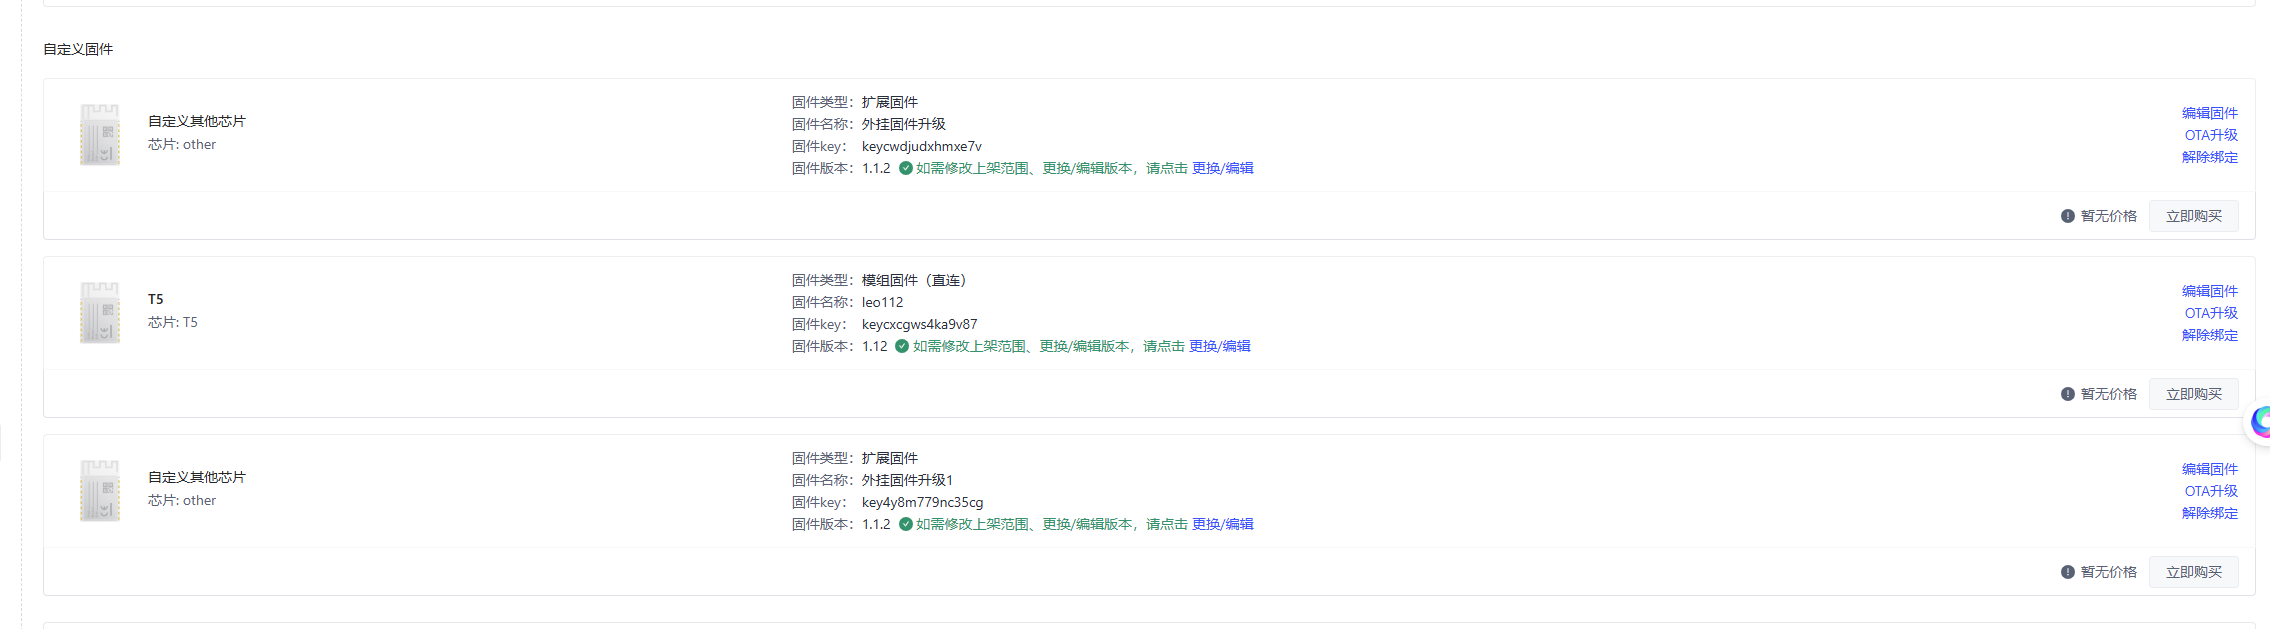Select firmware key text key4y8m779nc35cg
This screenshot has height=629, width=2270.
click(x=923, y=502)
